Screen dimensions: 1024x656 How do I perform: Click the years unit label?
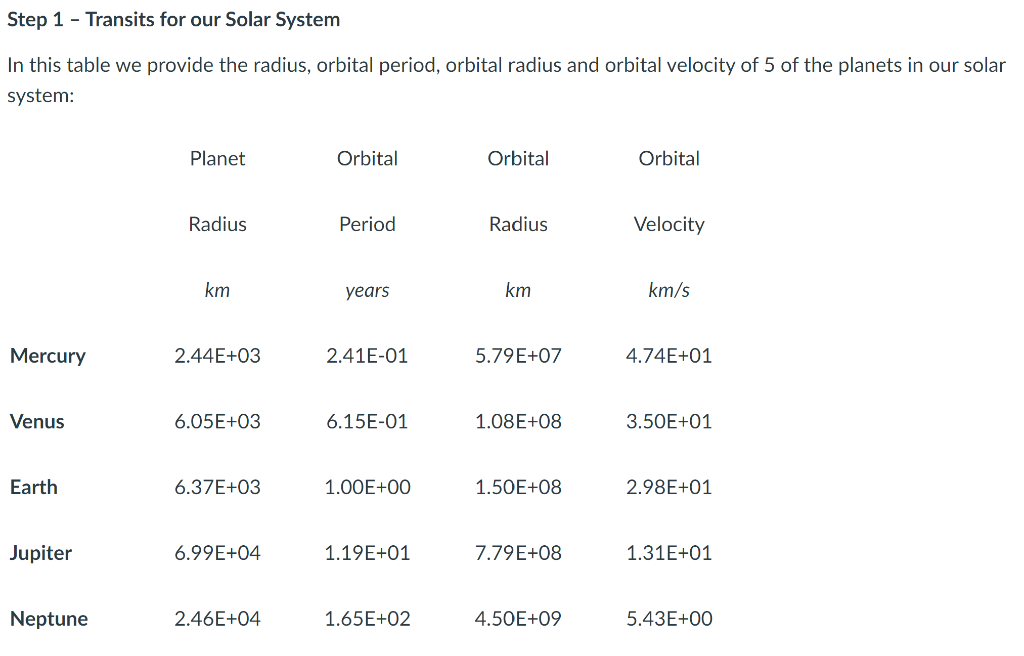click(367, 290)
